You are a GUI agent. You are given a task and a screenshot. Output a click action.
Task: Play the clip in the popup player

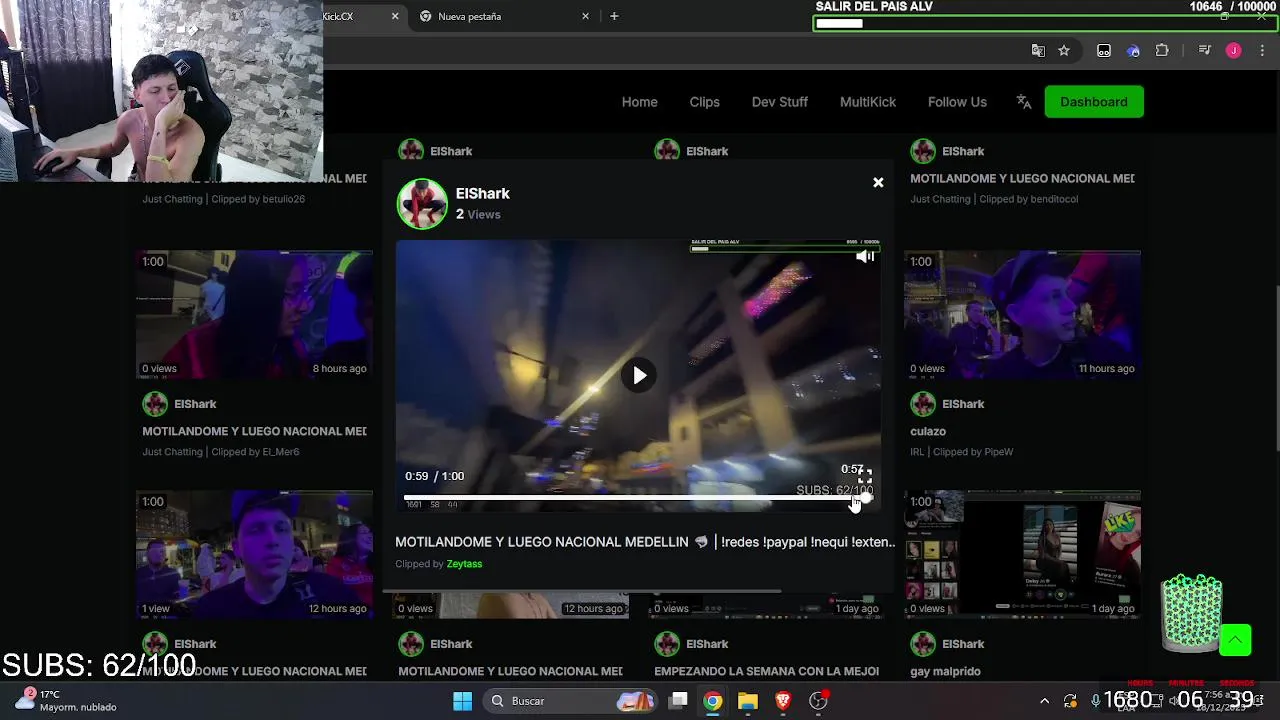click(639, 375)
